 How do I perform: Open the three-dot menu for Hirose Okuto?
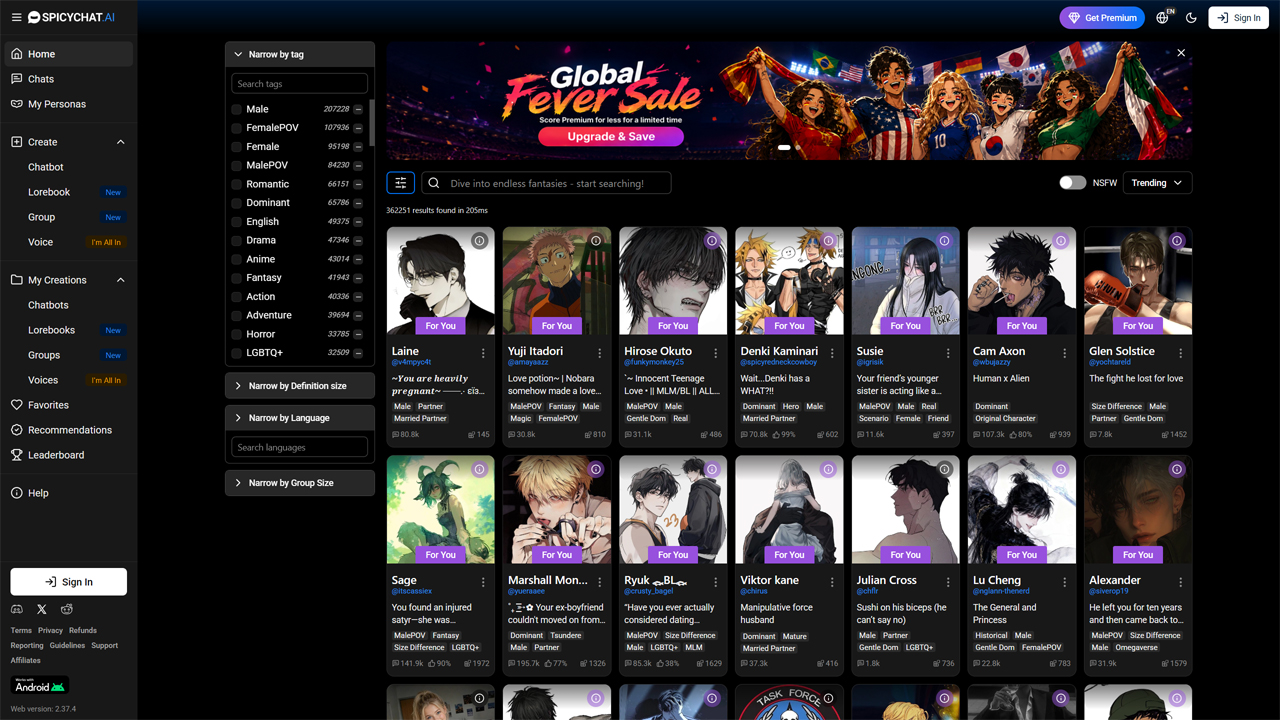tap(716, 353)
